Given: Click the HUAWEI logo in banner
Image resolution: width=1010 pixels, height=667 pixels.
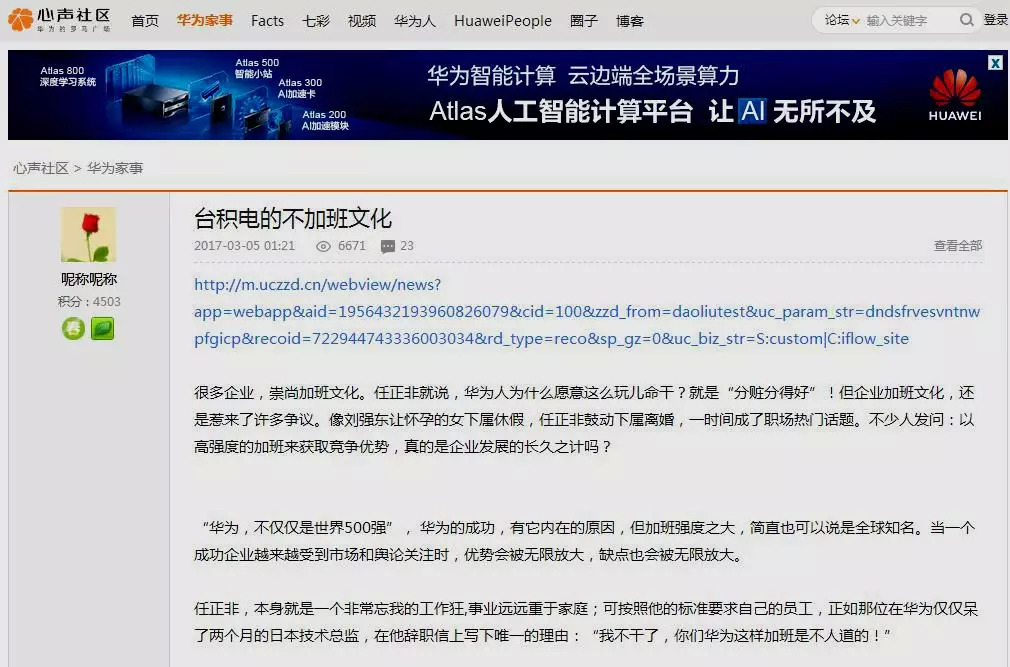Looking at the screenshot, I should [x=955, y=95].
